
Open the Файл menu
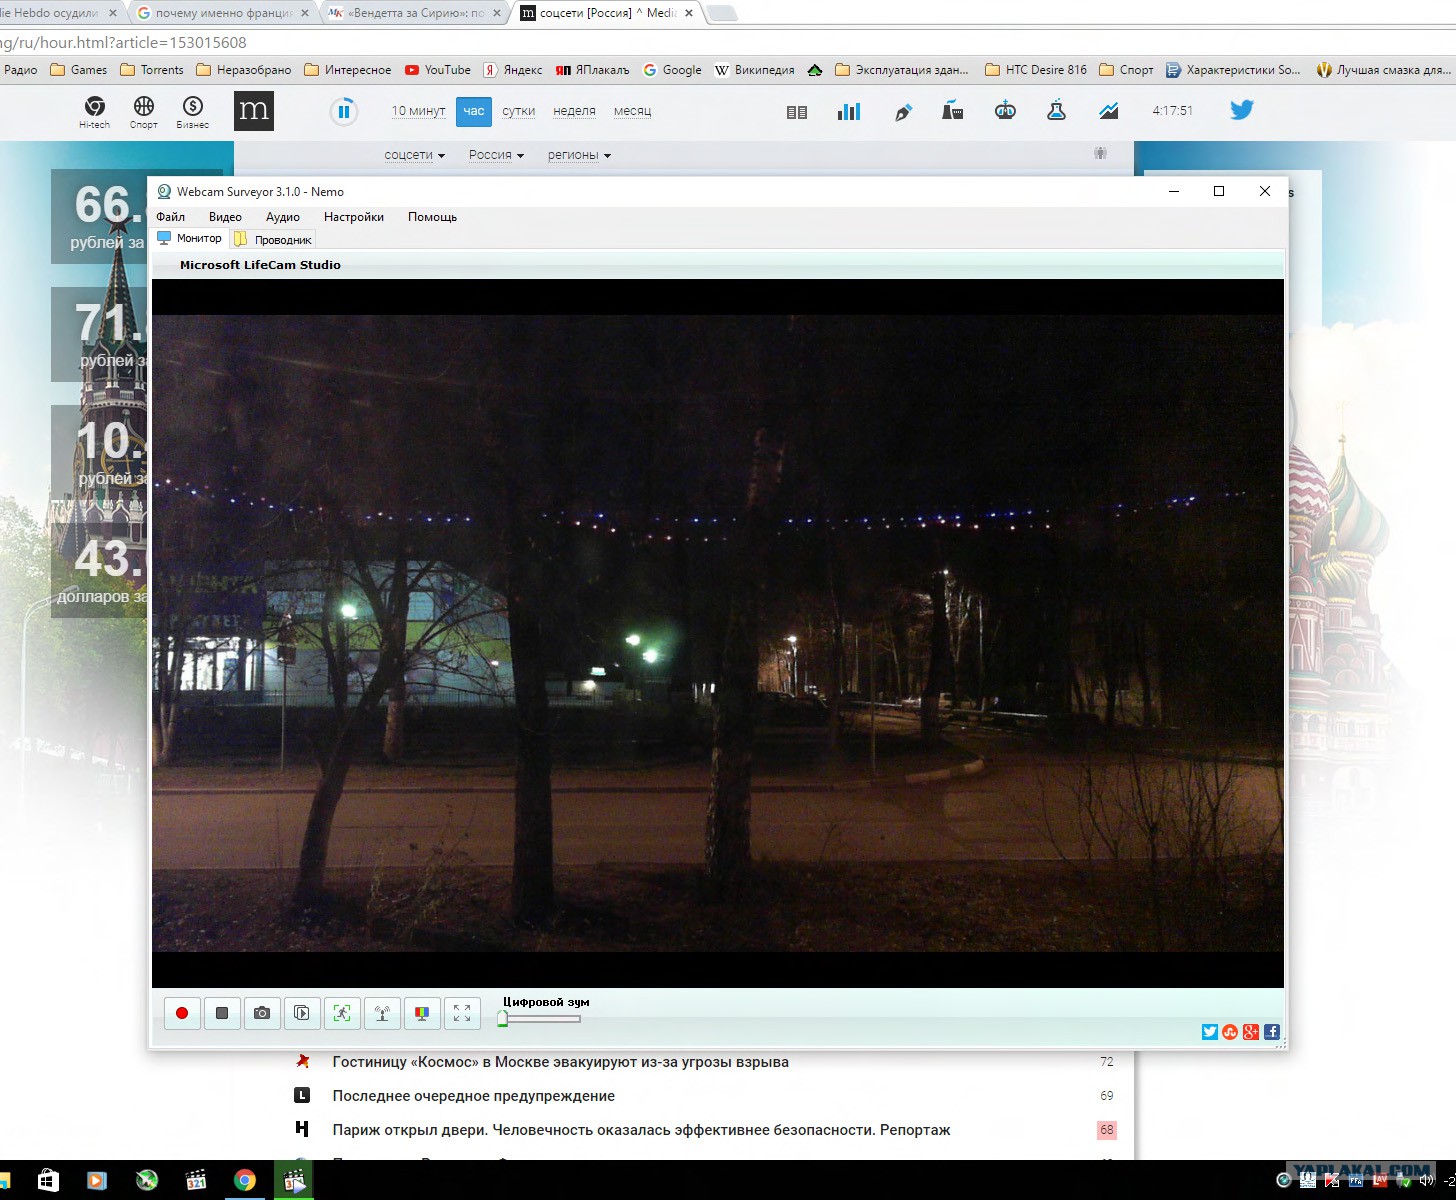171,217
